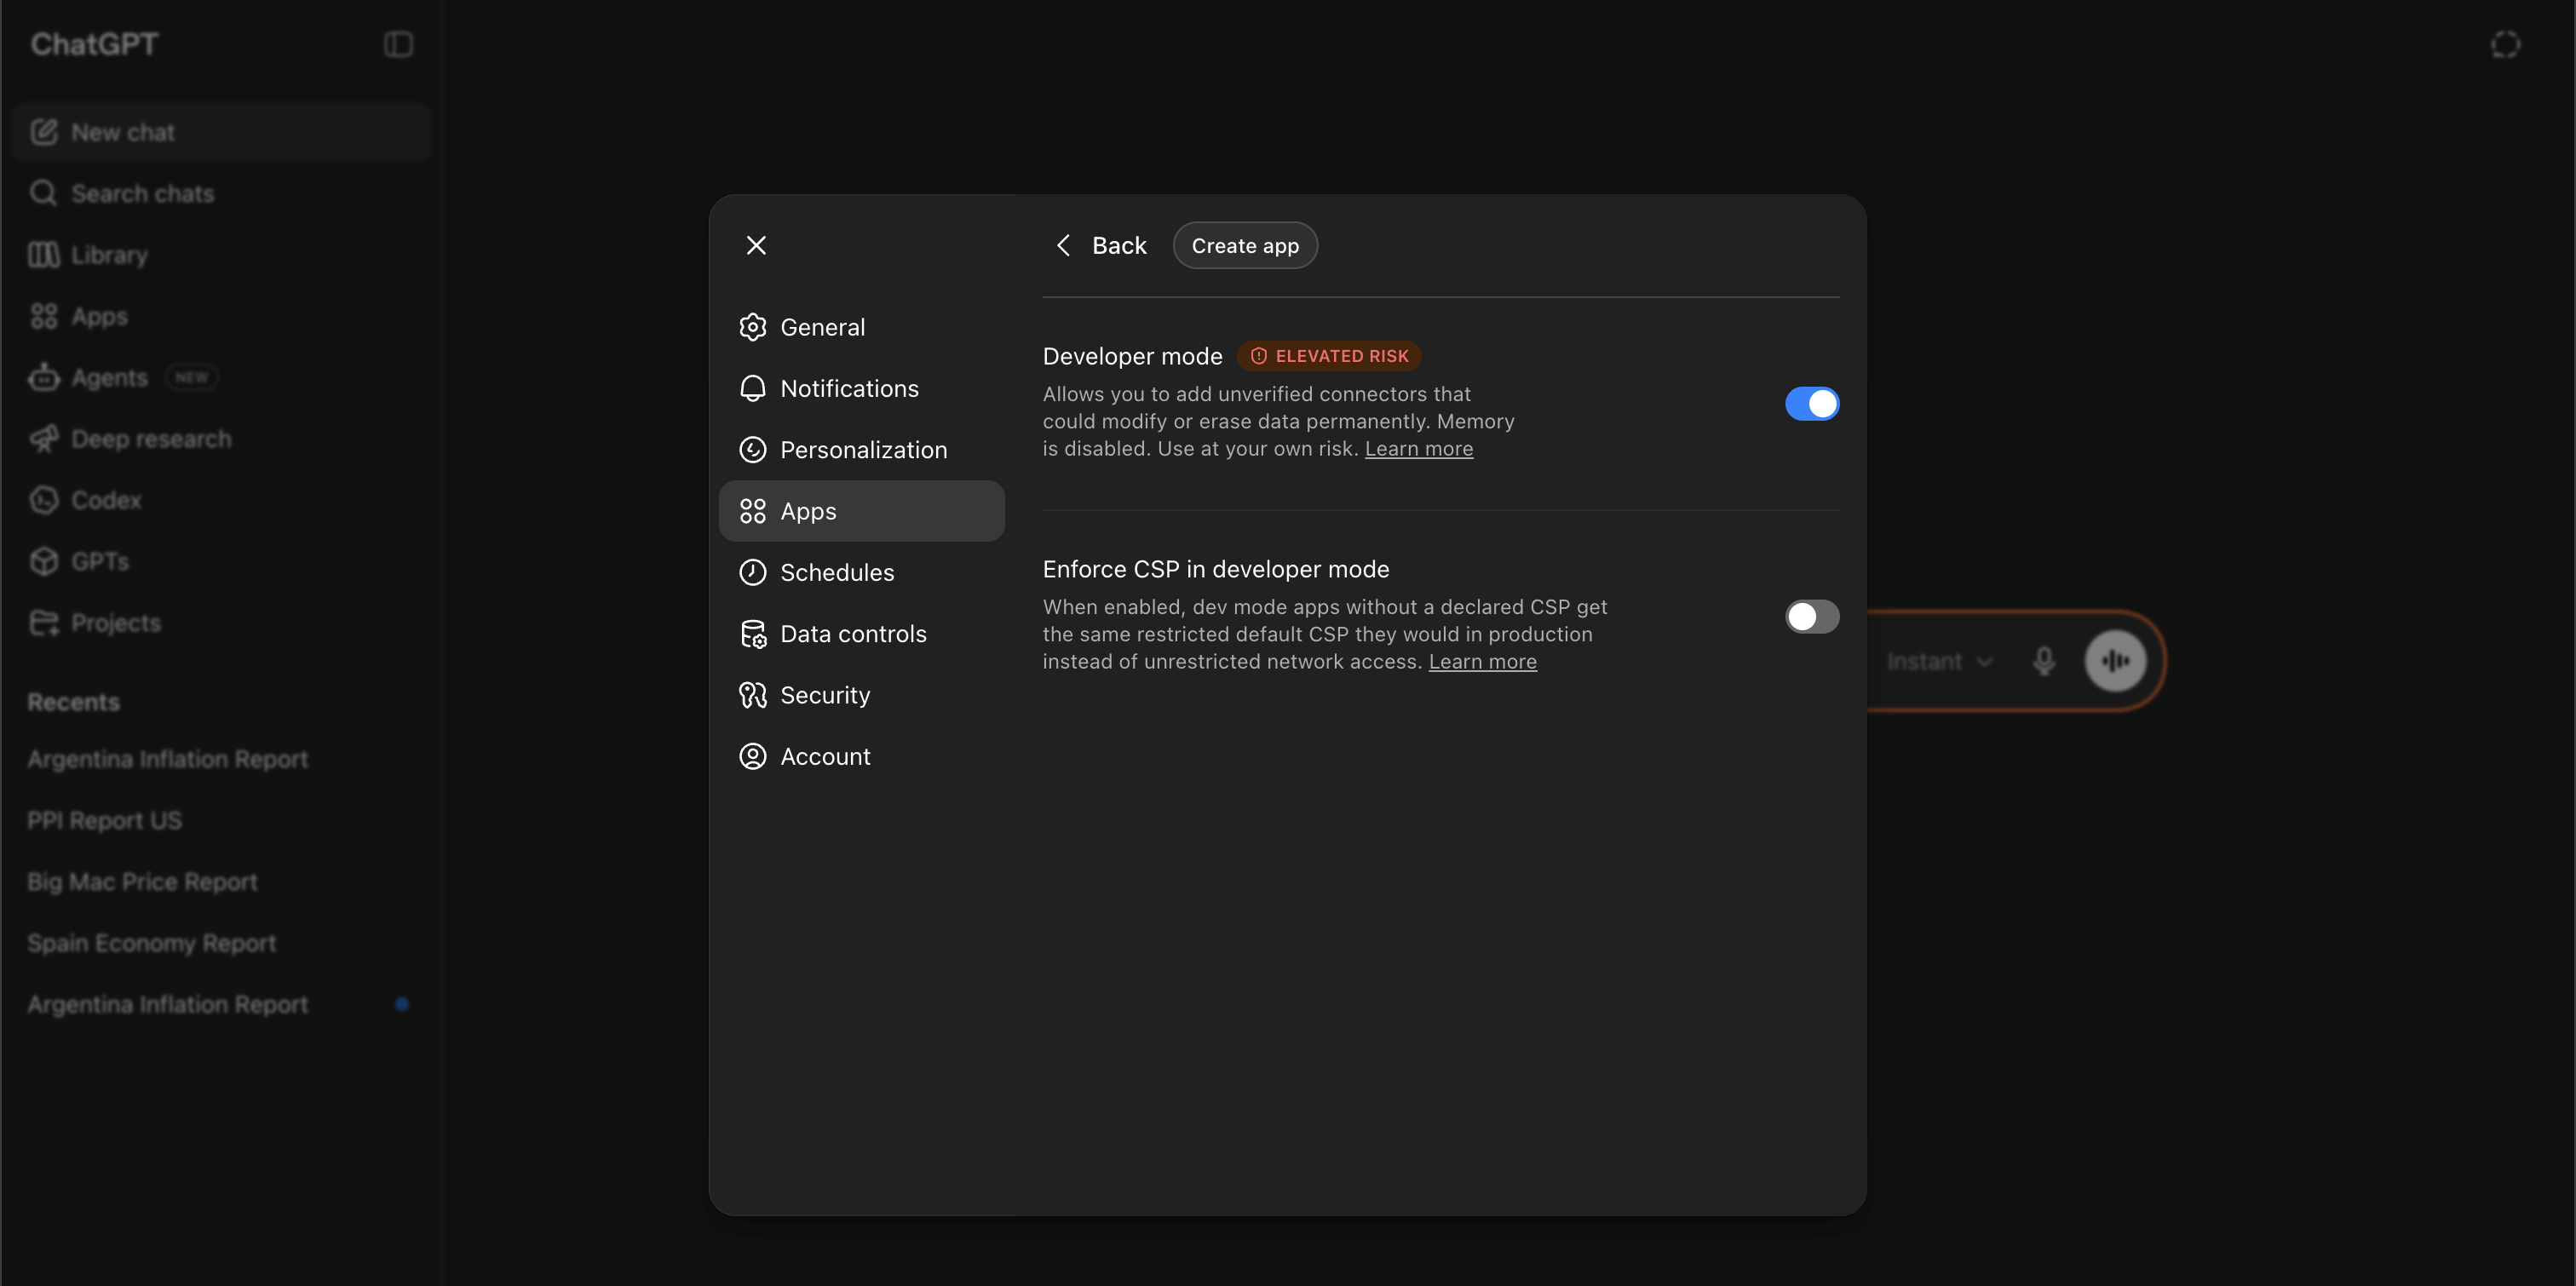Click the Agents robot icon

(x=43, y=377)
